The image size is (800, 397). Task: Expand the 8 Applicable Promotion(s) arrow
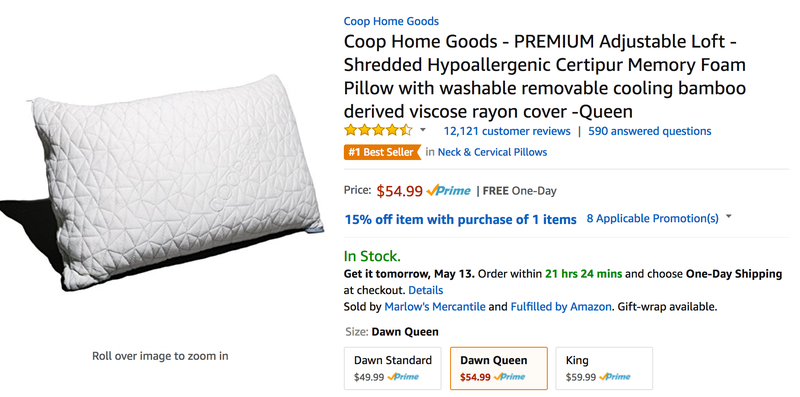tap(728, 217)
